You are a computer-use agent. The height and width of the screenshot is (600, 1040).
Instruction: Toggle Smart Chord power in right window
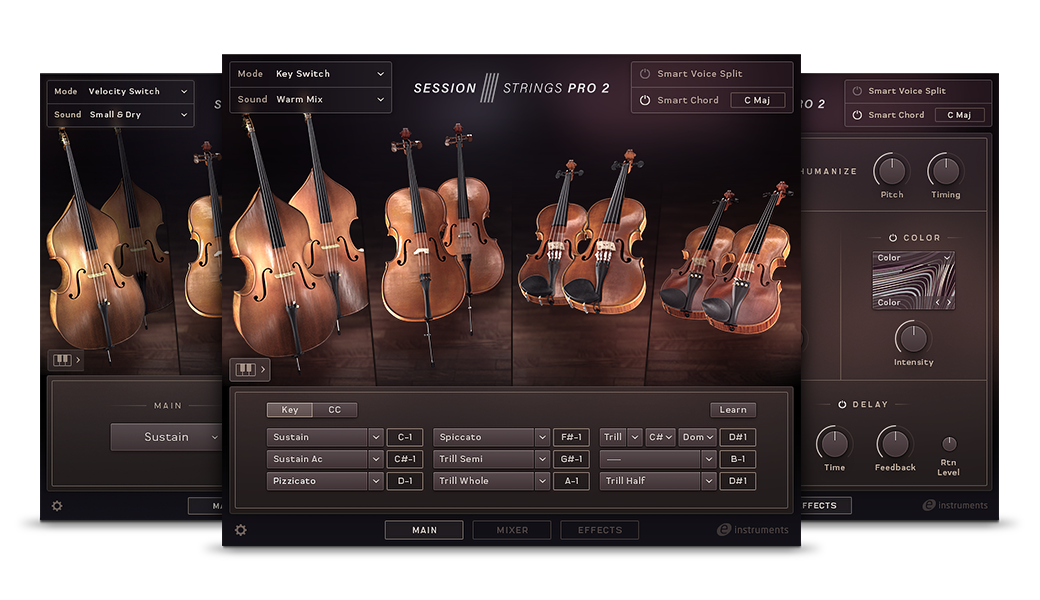(857, 115)
